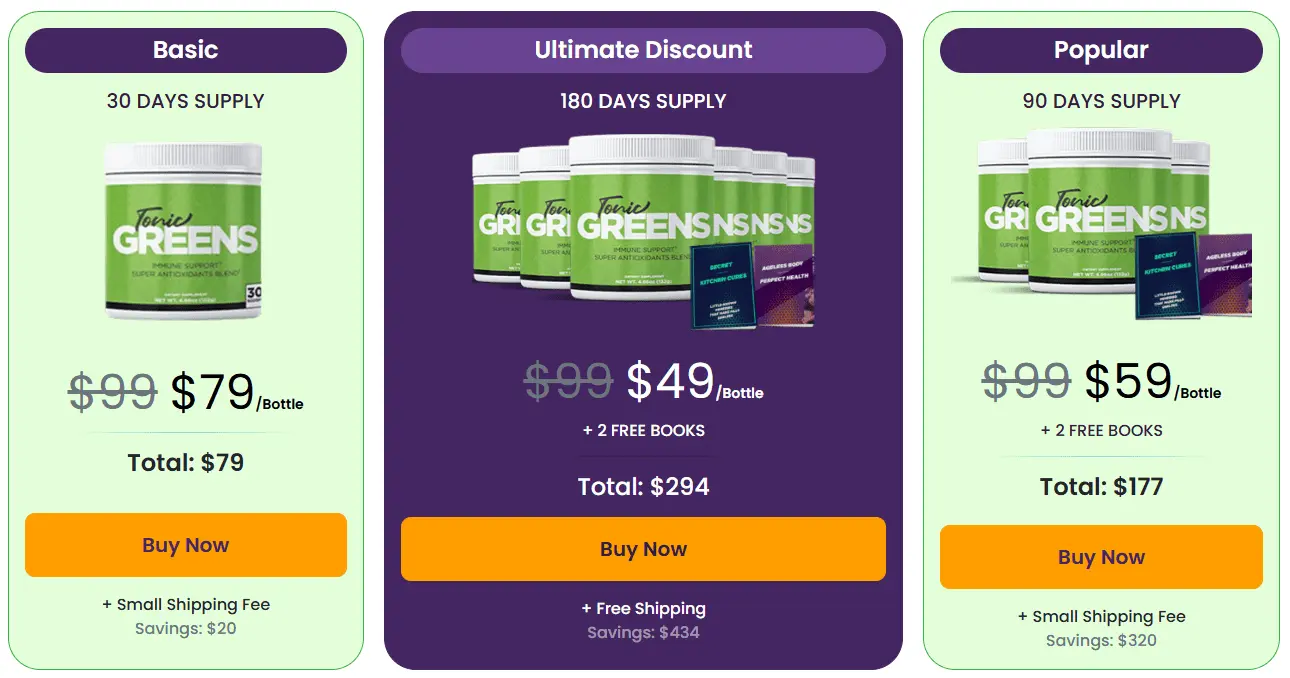Select the Popular plan header
This screenshot has width=1290, height=678.
[x=1100, y=50]
